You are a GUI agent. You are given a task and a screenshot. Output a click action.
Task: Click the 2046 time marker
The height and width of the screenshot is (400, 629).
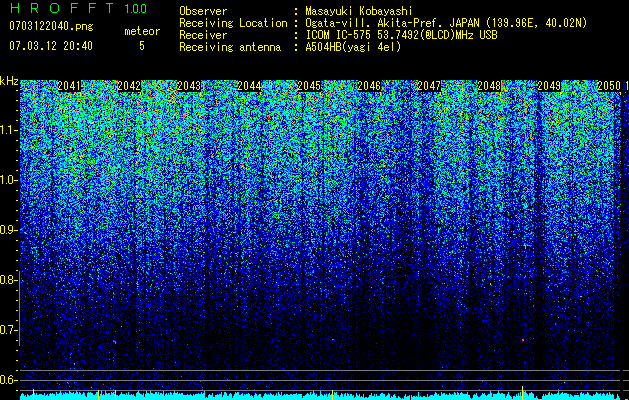(369, 86)
